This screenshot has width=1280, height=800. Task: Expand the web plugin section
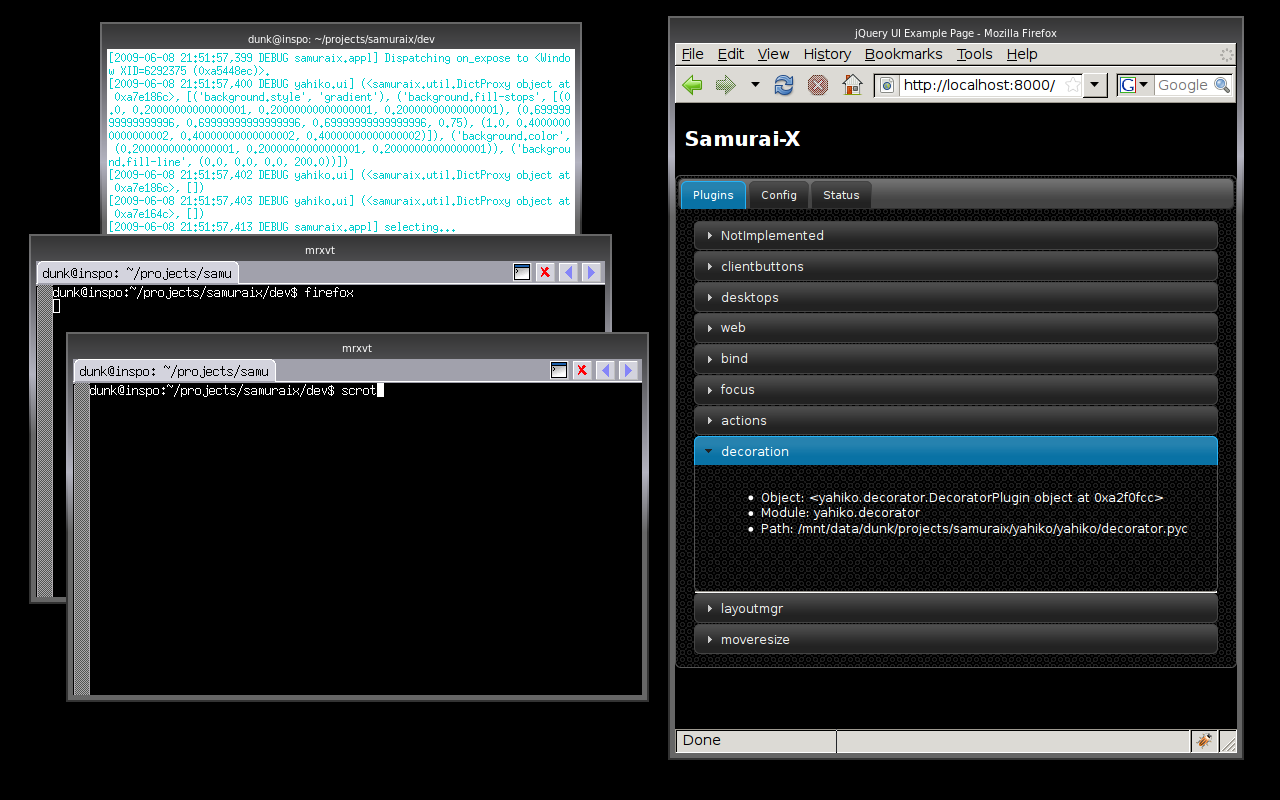[955, 328]
